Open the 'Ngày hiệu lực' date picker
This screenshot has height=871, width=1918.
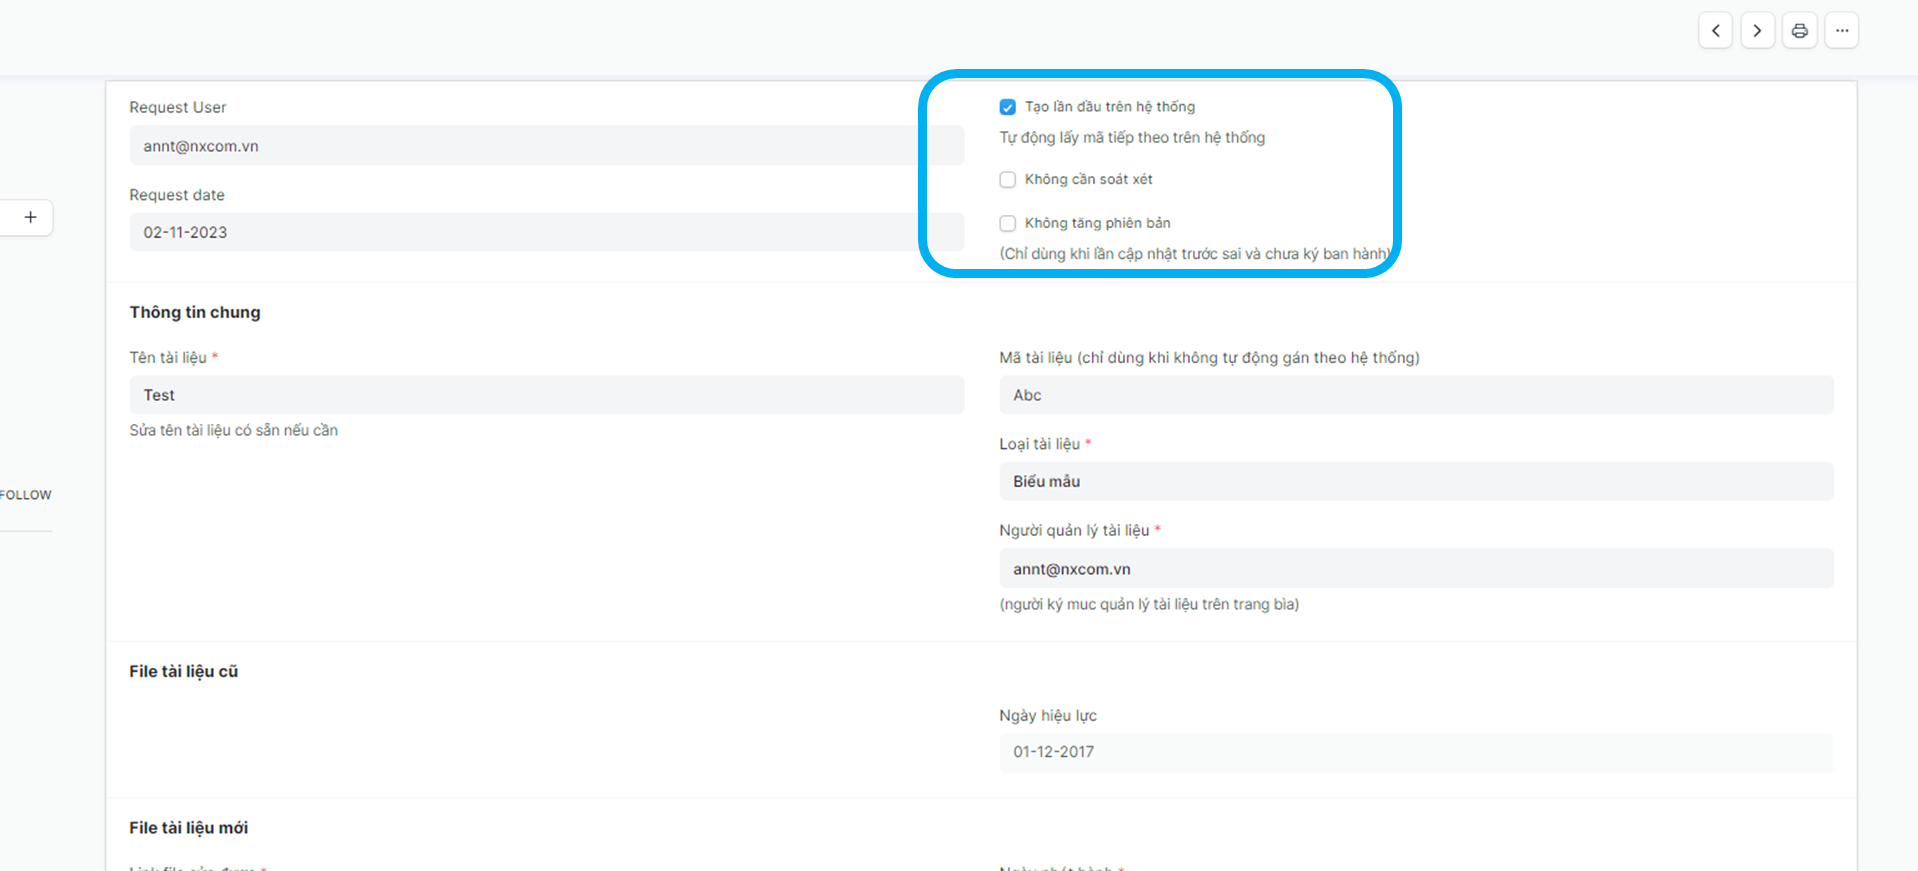(1415, 752)
